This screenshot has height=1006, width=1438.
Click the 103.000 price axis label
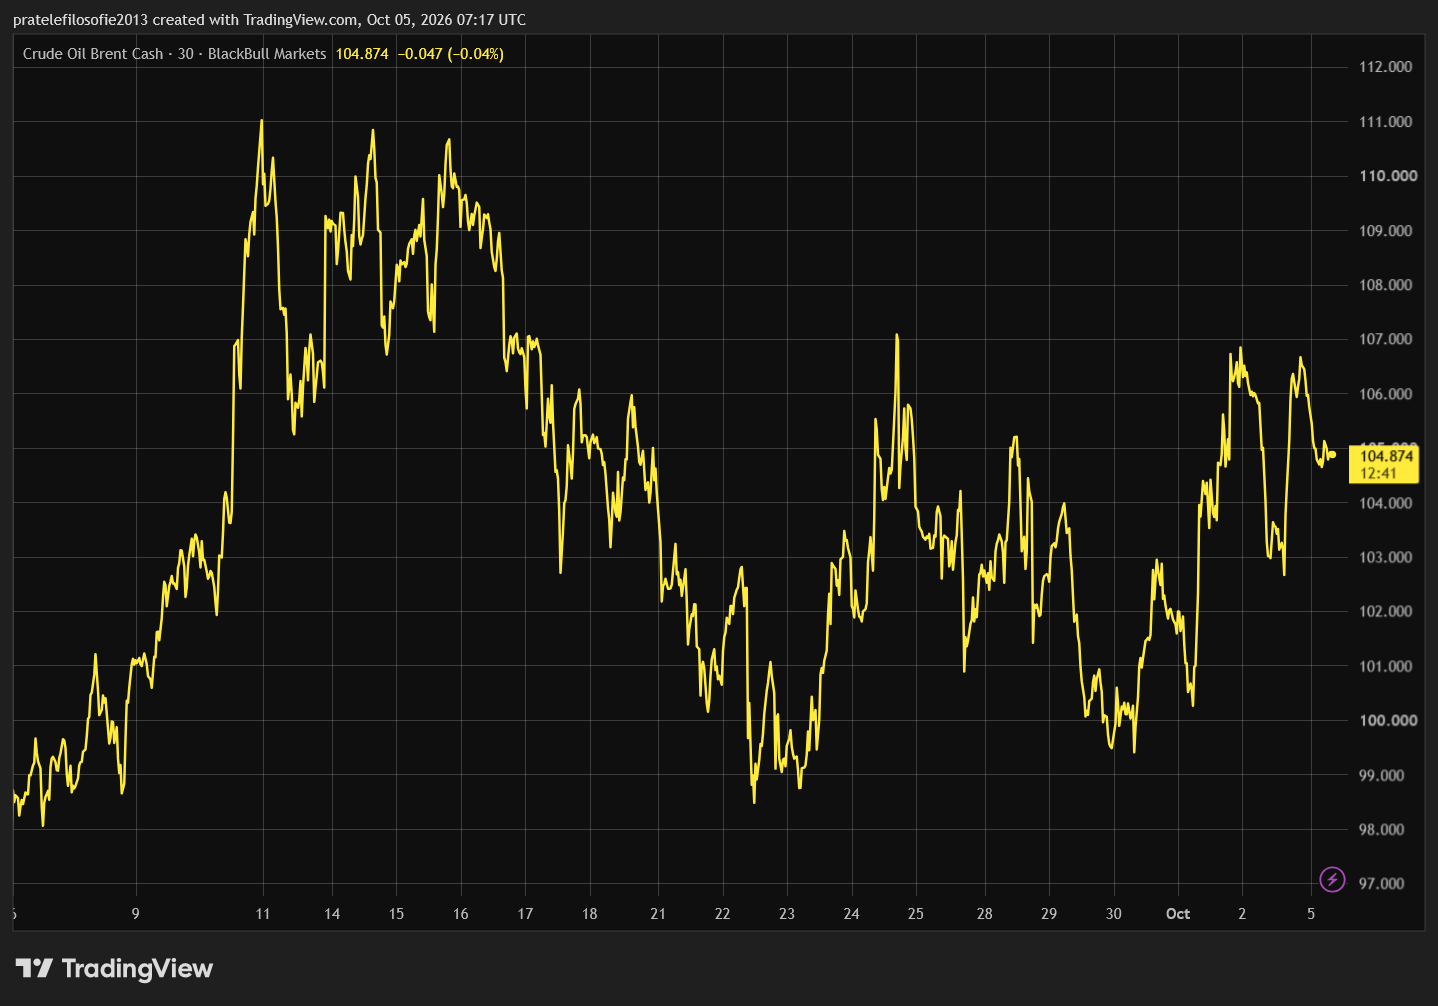click(1385, 557)
